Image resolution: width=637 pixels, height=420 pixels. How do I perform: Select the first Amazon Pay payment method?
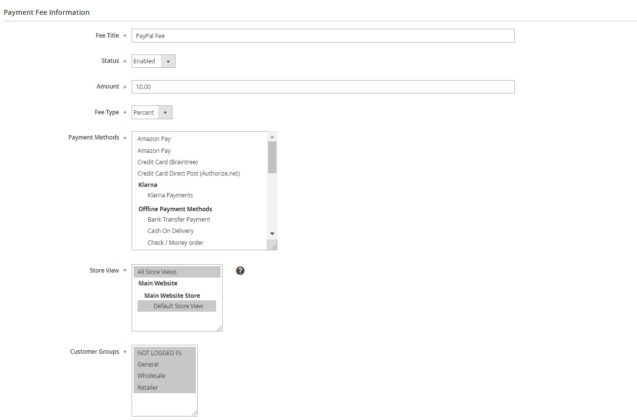[x=154, y=139]
